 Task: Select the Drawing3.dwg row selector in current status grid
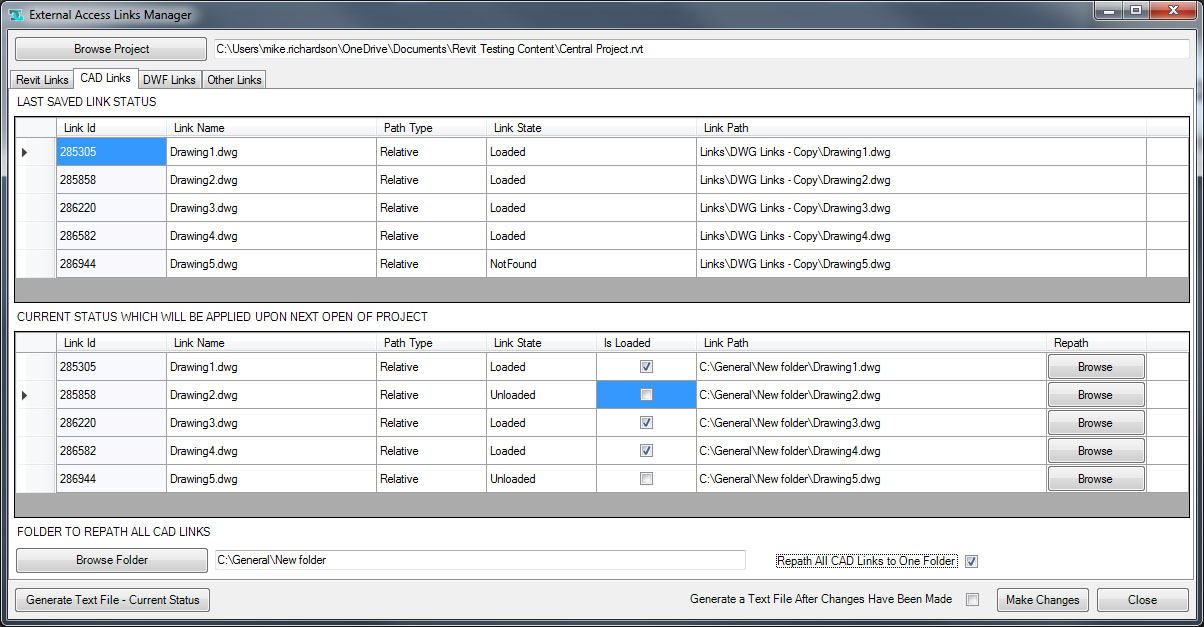(x=34, y=422)
